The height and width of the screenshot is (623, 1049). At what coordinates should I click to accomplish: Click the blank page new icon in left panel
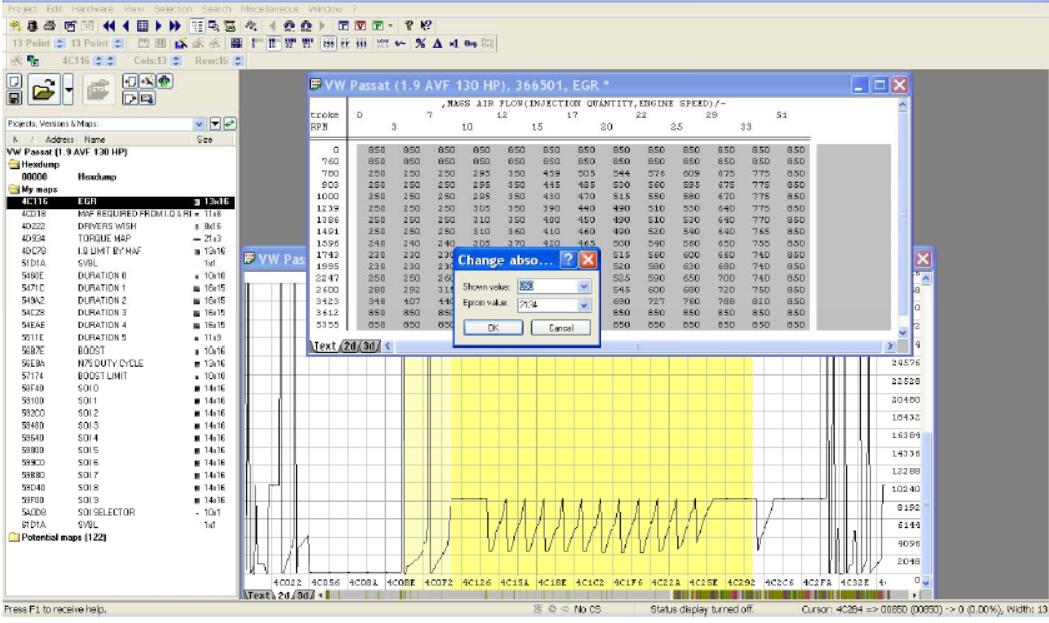click(x=14, y=82)
